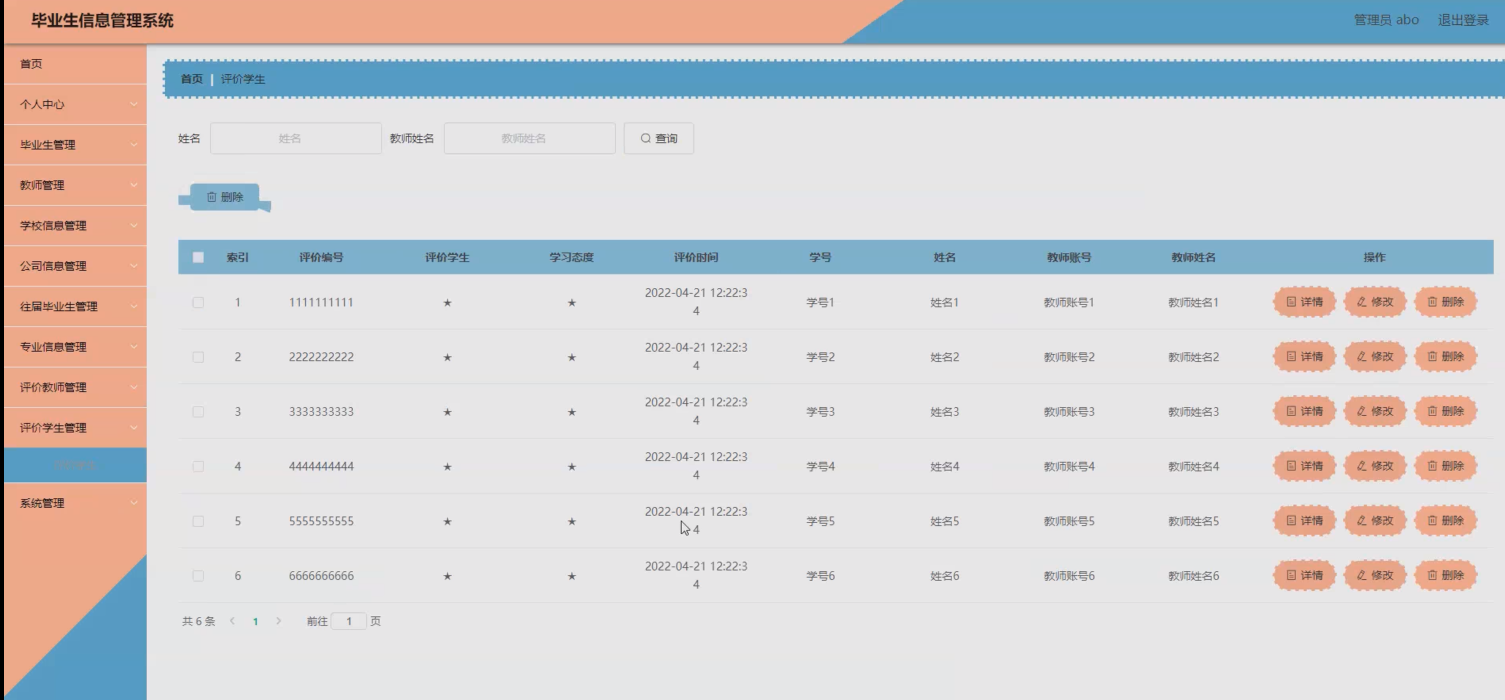Click cell 3333333333 in the table
Viewport: 1505px width, 700px height.
[x=321, y=411]
